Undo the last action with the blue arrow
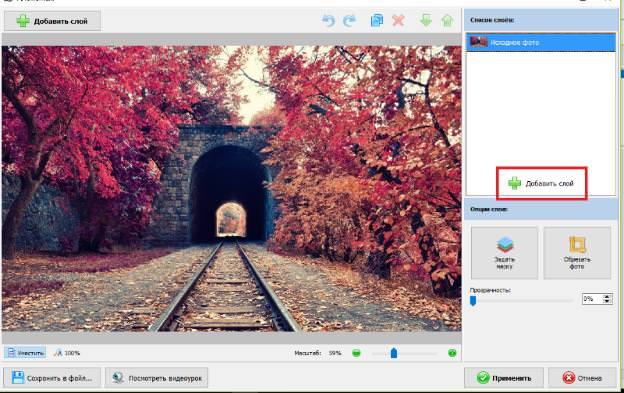The width and height of the screenshot is (624, 393). (328, 20)
